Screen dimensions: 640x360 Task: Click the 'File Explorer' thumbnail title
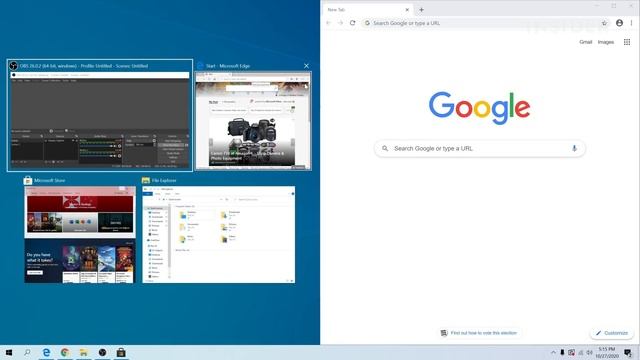164,180
